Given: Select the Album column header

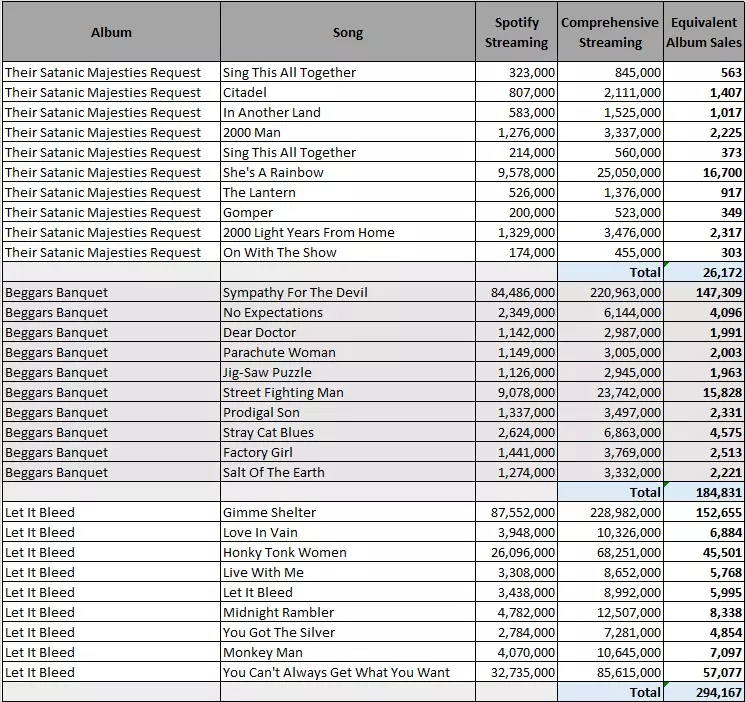Looking at the screenshot, I should (x=111, y=32).
